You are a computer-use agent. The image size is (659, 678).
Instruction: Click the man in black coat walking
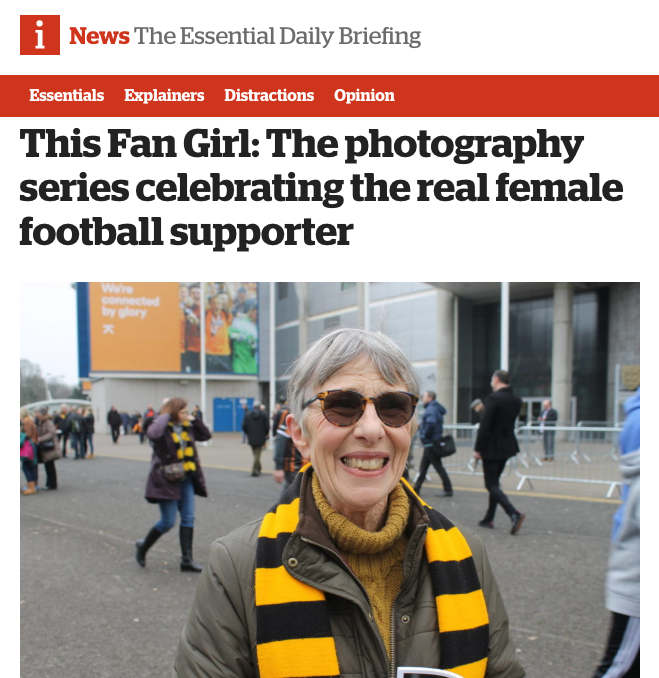click(x=499, y=452)
